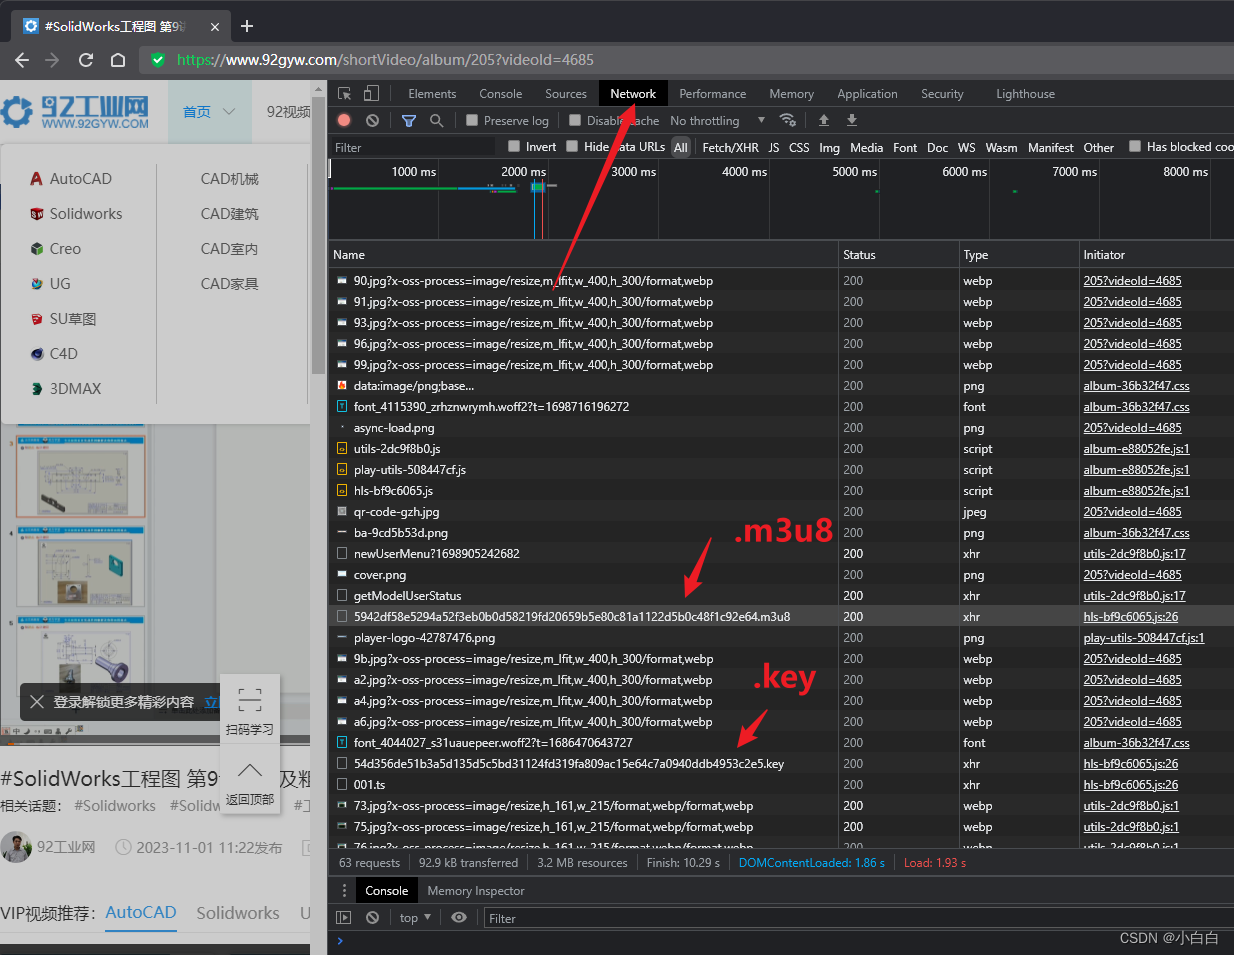Screen dimensions: 1234x955
Task: Reload the page with the refresh icon
Action: [86, 60]
